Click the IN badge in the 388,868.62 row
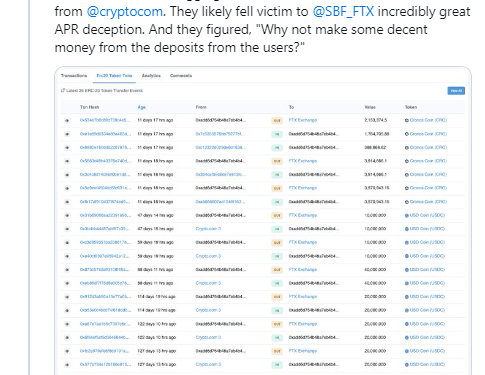This screenshot has height=375, width=485. (x=277, y=148)
